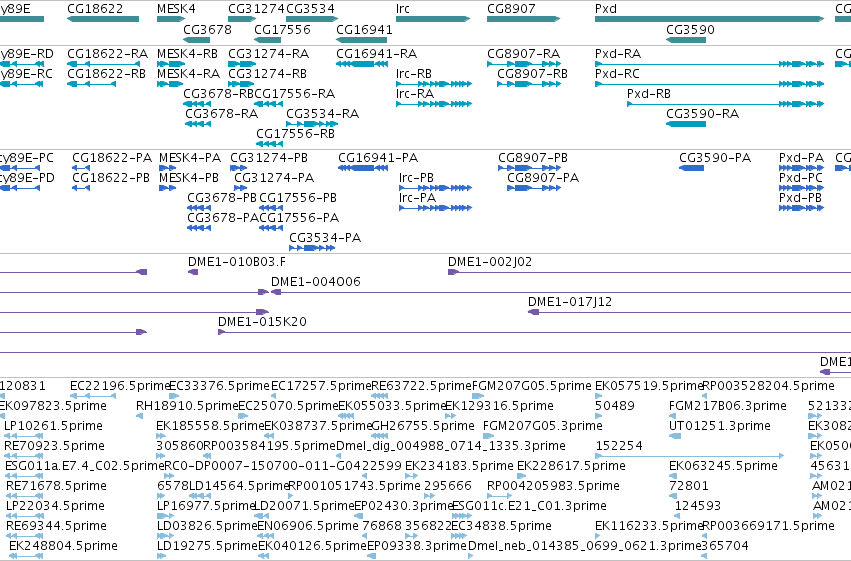Screen dimensions: 851x561
Task: Click clone label DME1-015K20
Action: point(262,322)
